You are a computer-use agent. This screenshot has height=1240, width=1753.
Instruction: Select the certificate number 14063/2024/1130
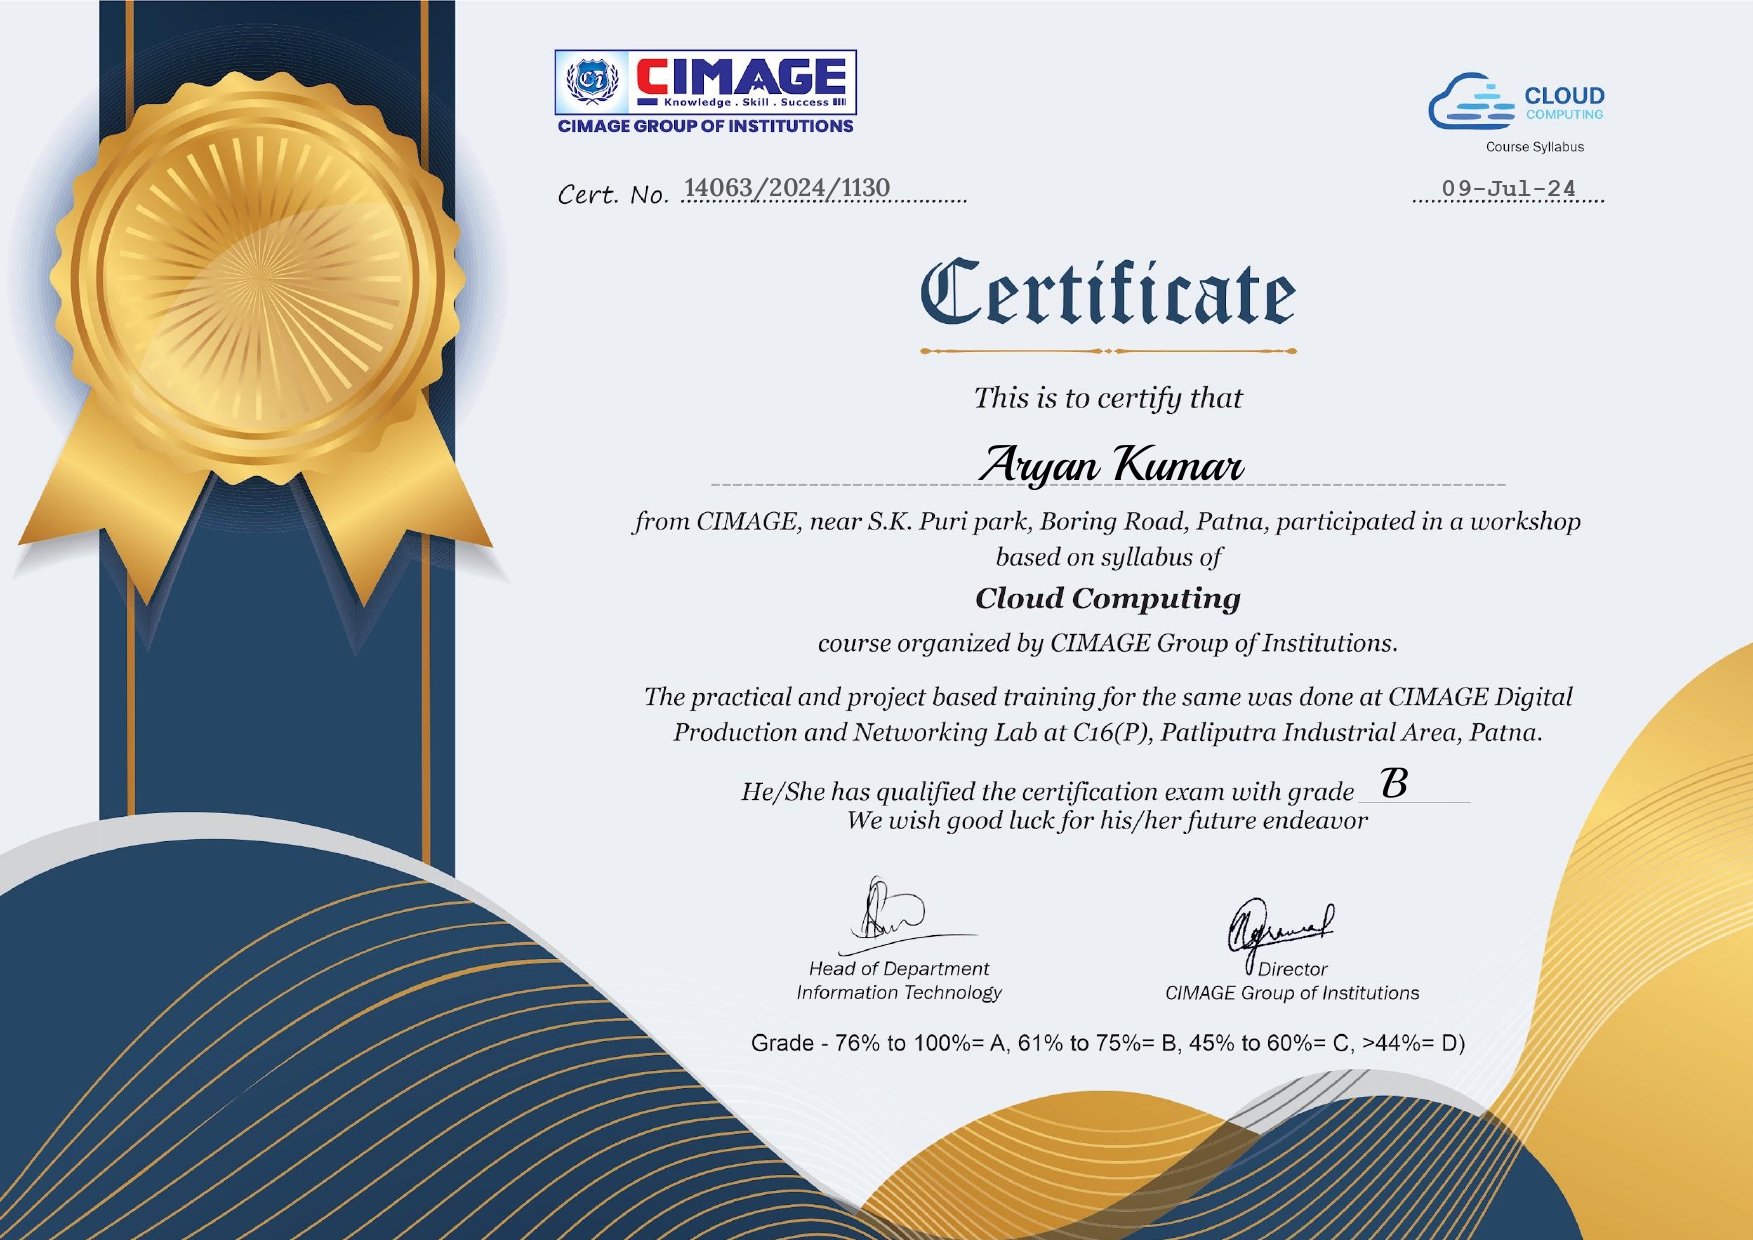coord(786,188)
